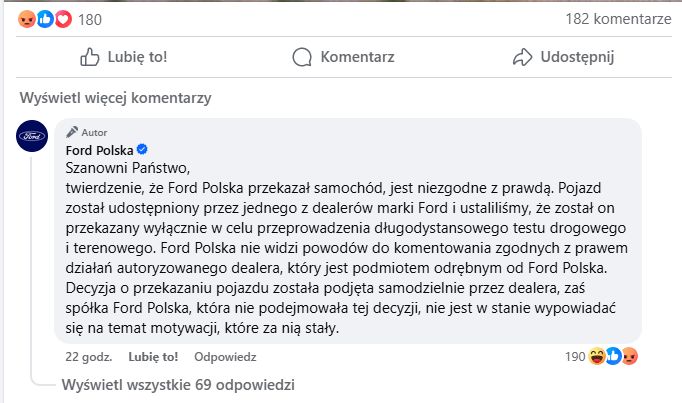Click the thumbs-up icon of the main Lubię to! button

(x=90, y=57)
